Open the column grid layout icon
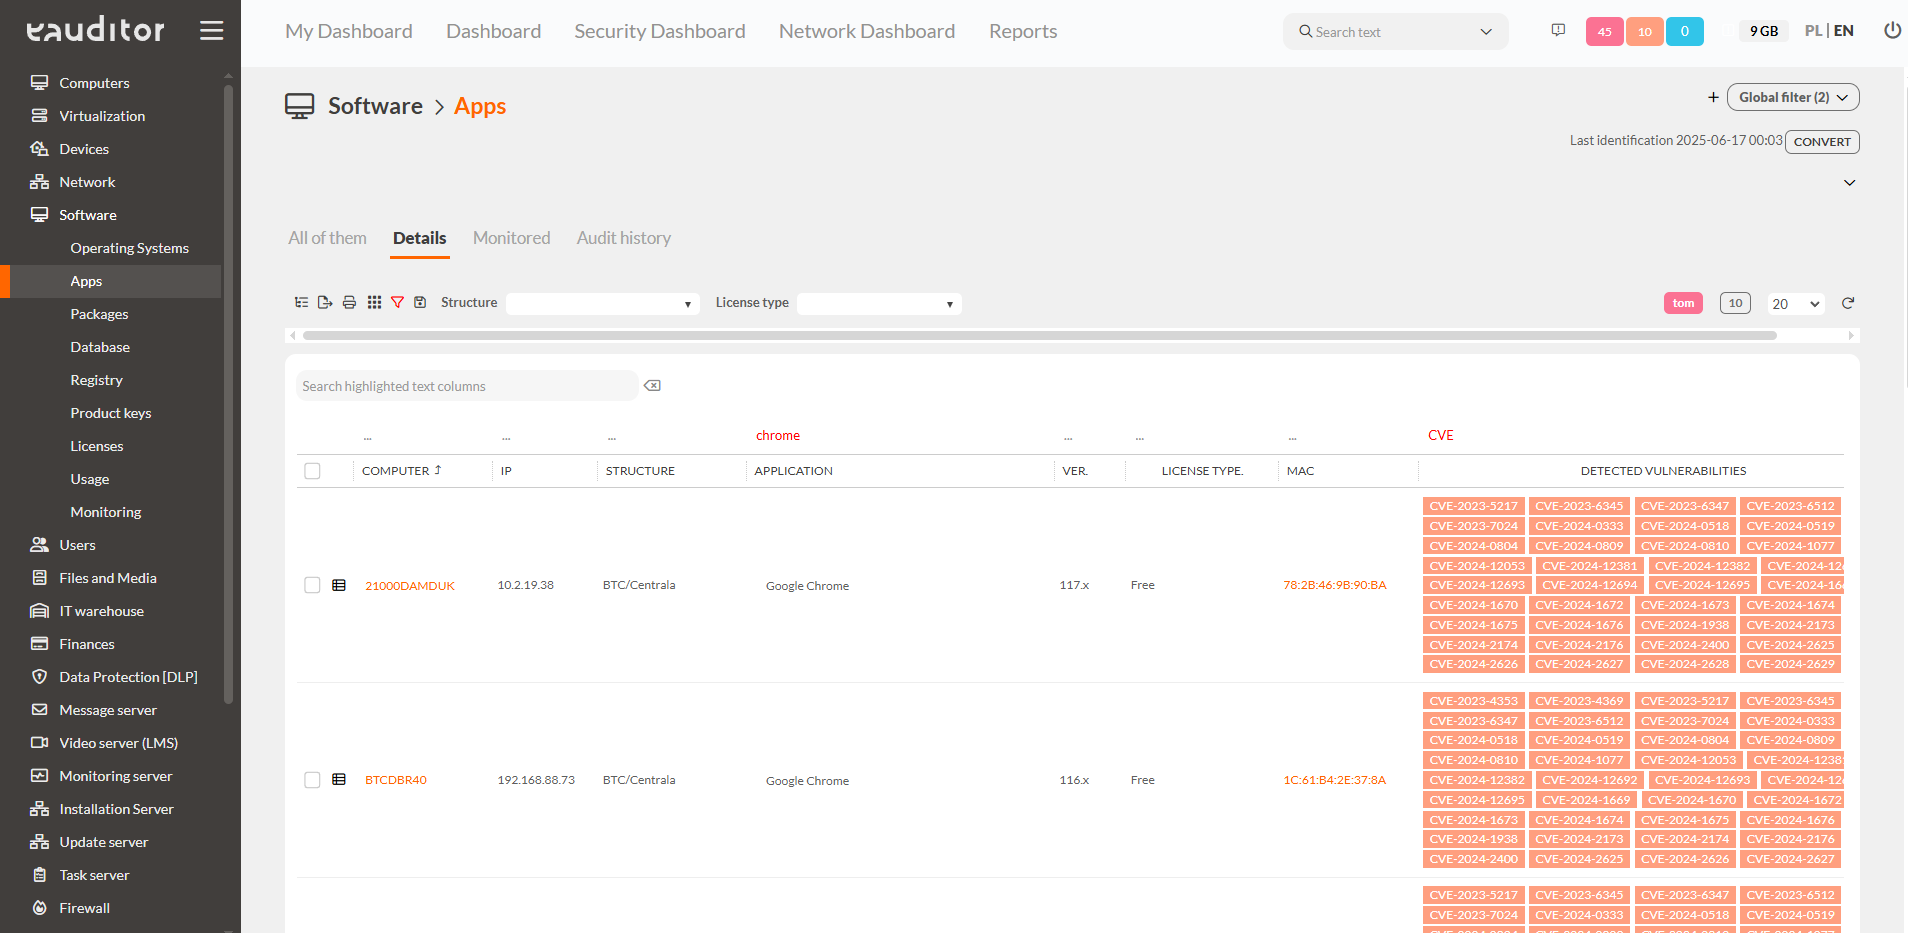This screenshot has width=1908, height=933. pos(374,302)
